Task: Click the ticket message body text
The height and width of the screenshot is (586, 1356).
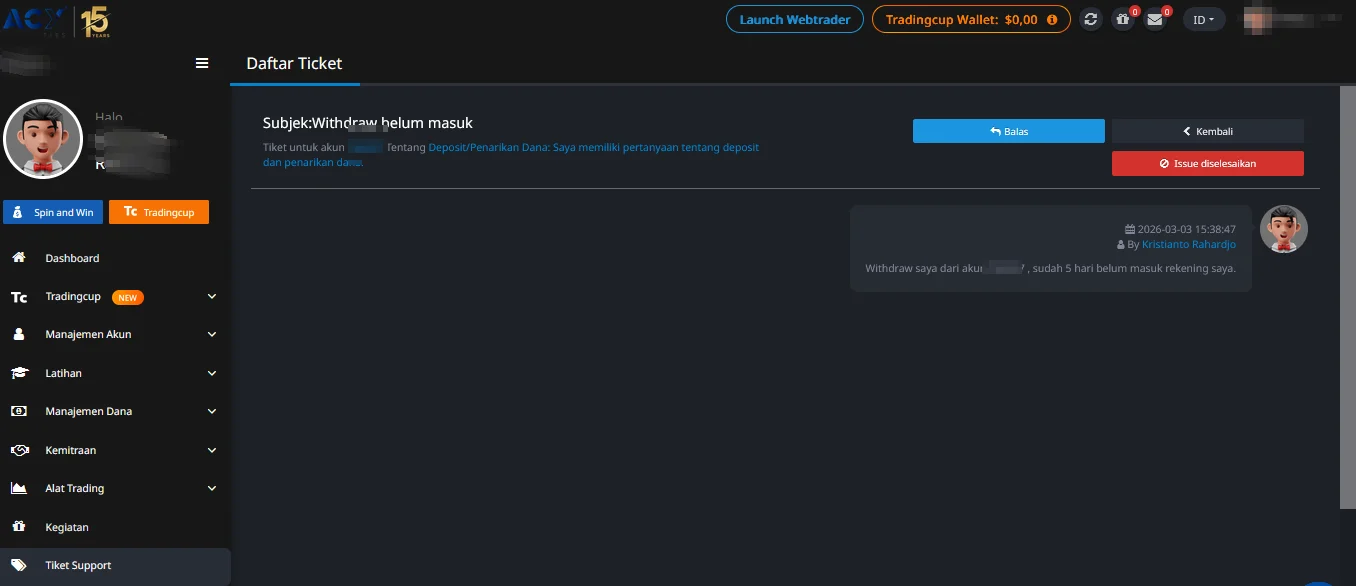Action: (1050, 268)
